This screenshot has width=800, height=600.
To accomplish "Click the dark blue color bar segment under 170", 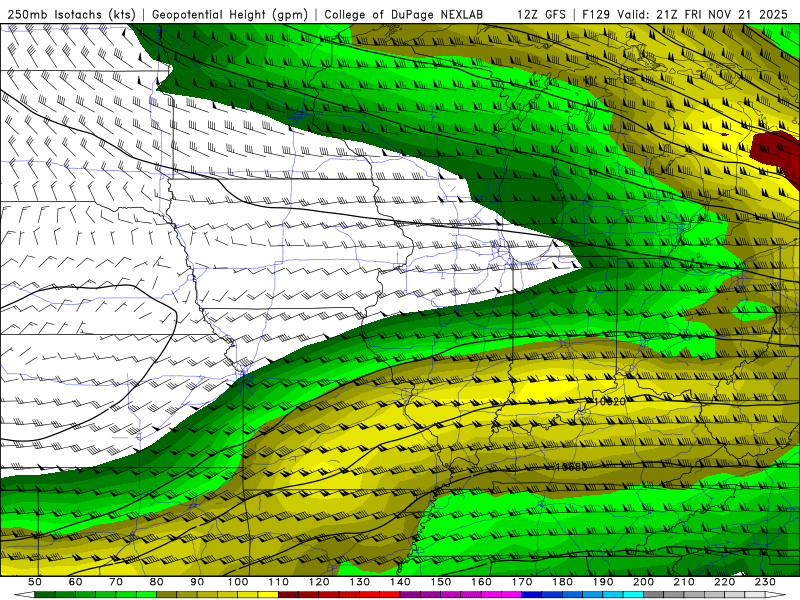I will [x=532, y=595].
